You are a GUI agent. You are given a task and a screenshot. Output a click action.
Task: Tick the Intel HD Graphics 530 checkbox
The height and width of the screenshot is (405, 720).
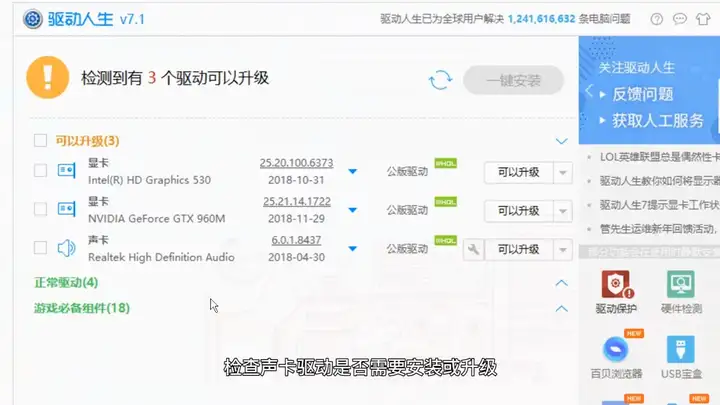pos(40,170)
